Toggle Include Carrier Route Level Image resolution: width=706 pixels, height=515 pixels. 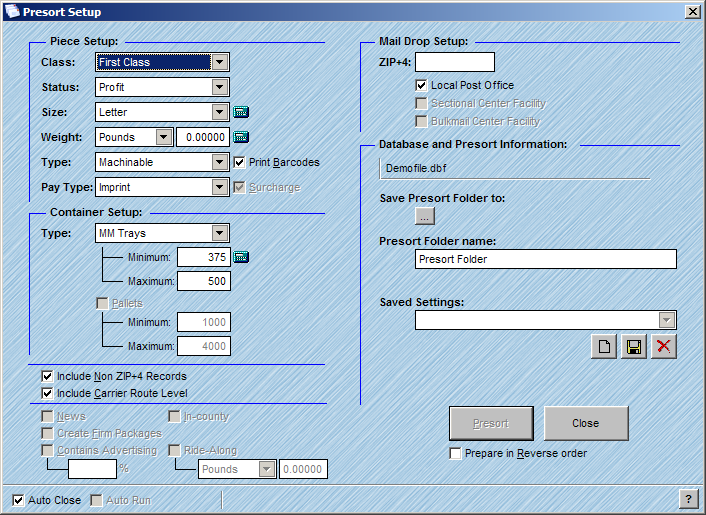click(47, 393)
